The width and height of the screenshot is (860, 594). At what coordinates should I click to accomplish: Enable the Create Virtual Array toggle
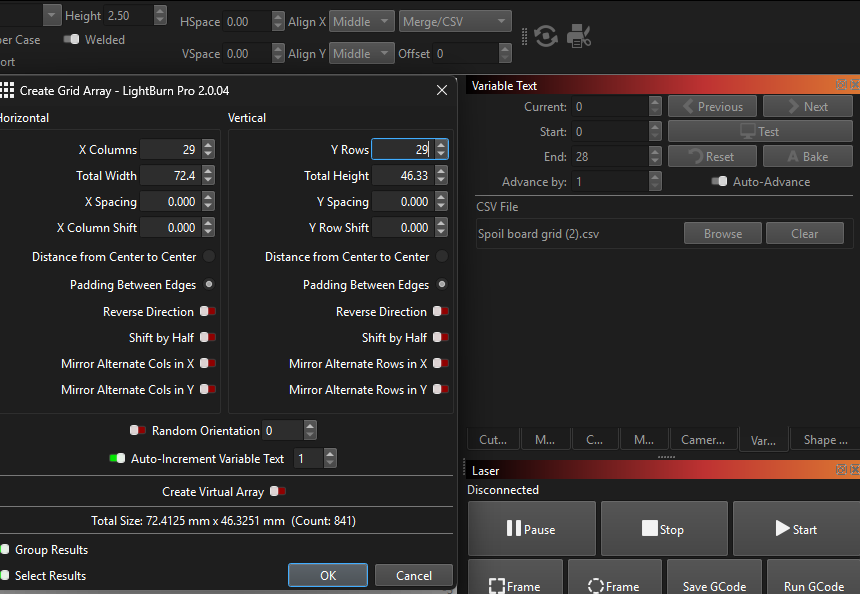coord(278,492)
